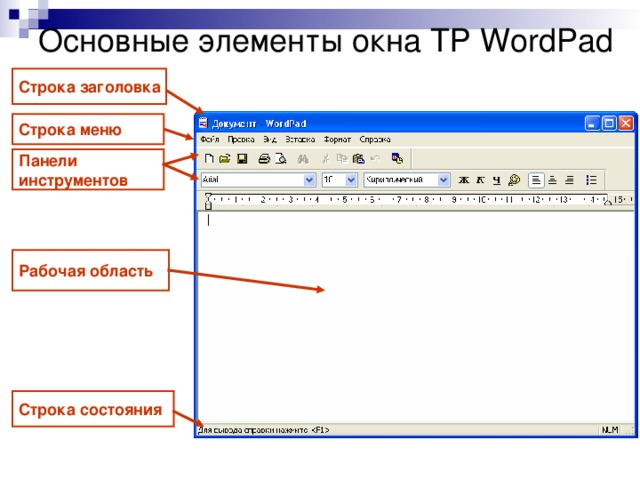Image resolution: width=640 pixels, height=480 pixels.
Task: Open the Справка menu
Action: [375, 140]
